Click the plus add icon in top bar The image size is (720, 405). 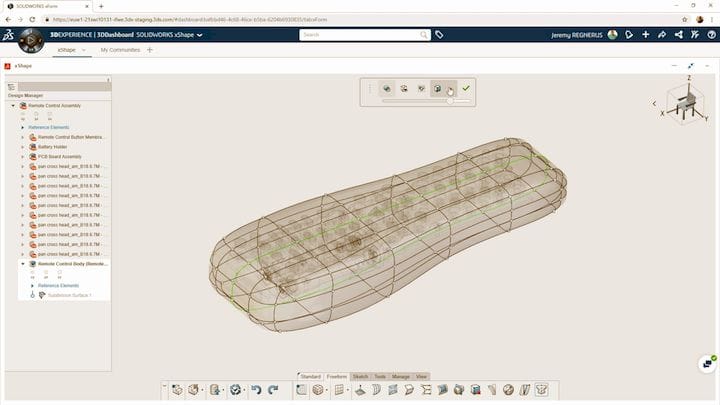[x=646, y=35]
